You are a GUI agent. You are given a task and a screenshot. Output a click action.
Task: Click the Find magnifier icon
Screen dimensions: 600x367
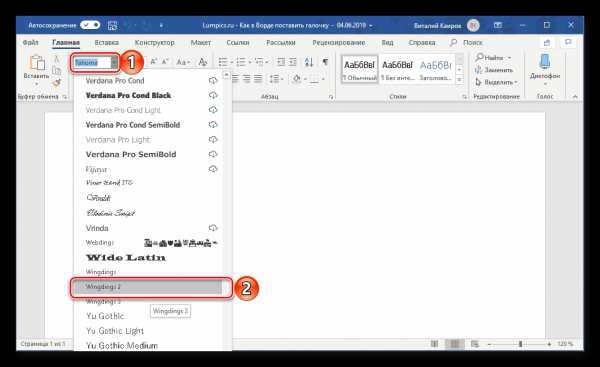pyautogui.click(x=479, y=57)
